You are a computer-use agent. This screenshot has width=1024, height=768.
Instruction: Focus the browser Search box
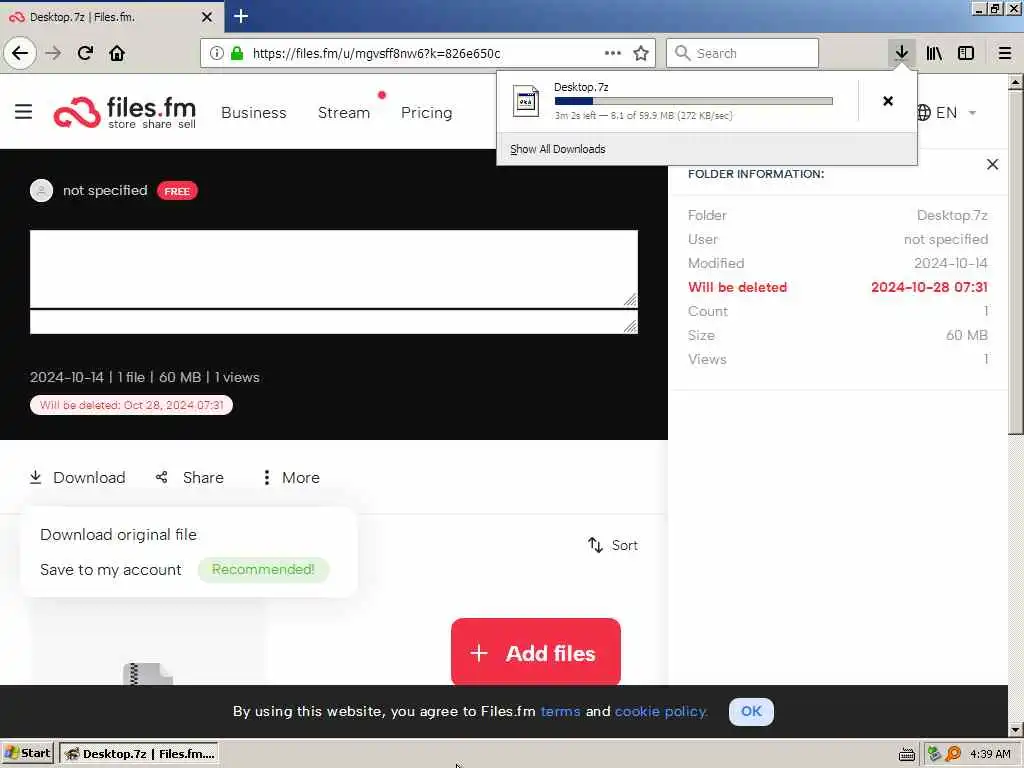tap(742, 53)
